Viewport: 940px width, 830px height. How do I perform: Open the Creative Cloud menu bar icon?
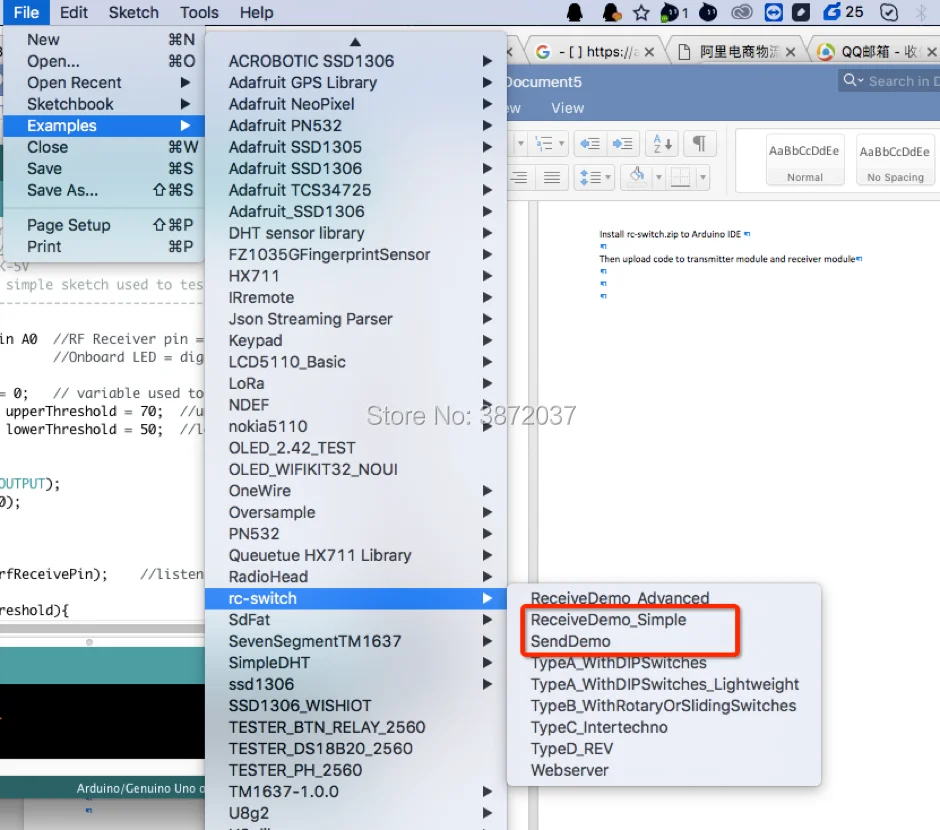(742, 12)
